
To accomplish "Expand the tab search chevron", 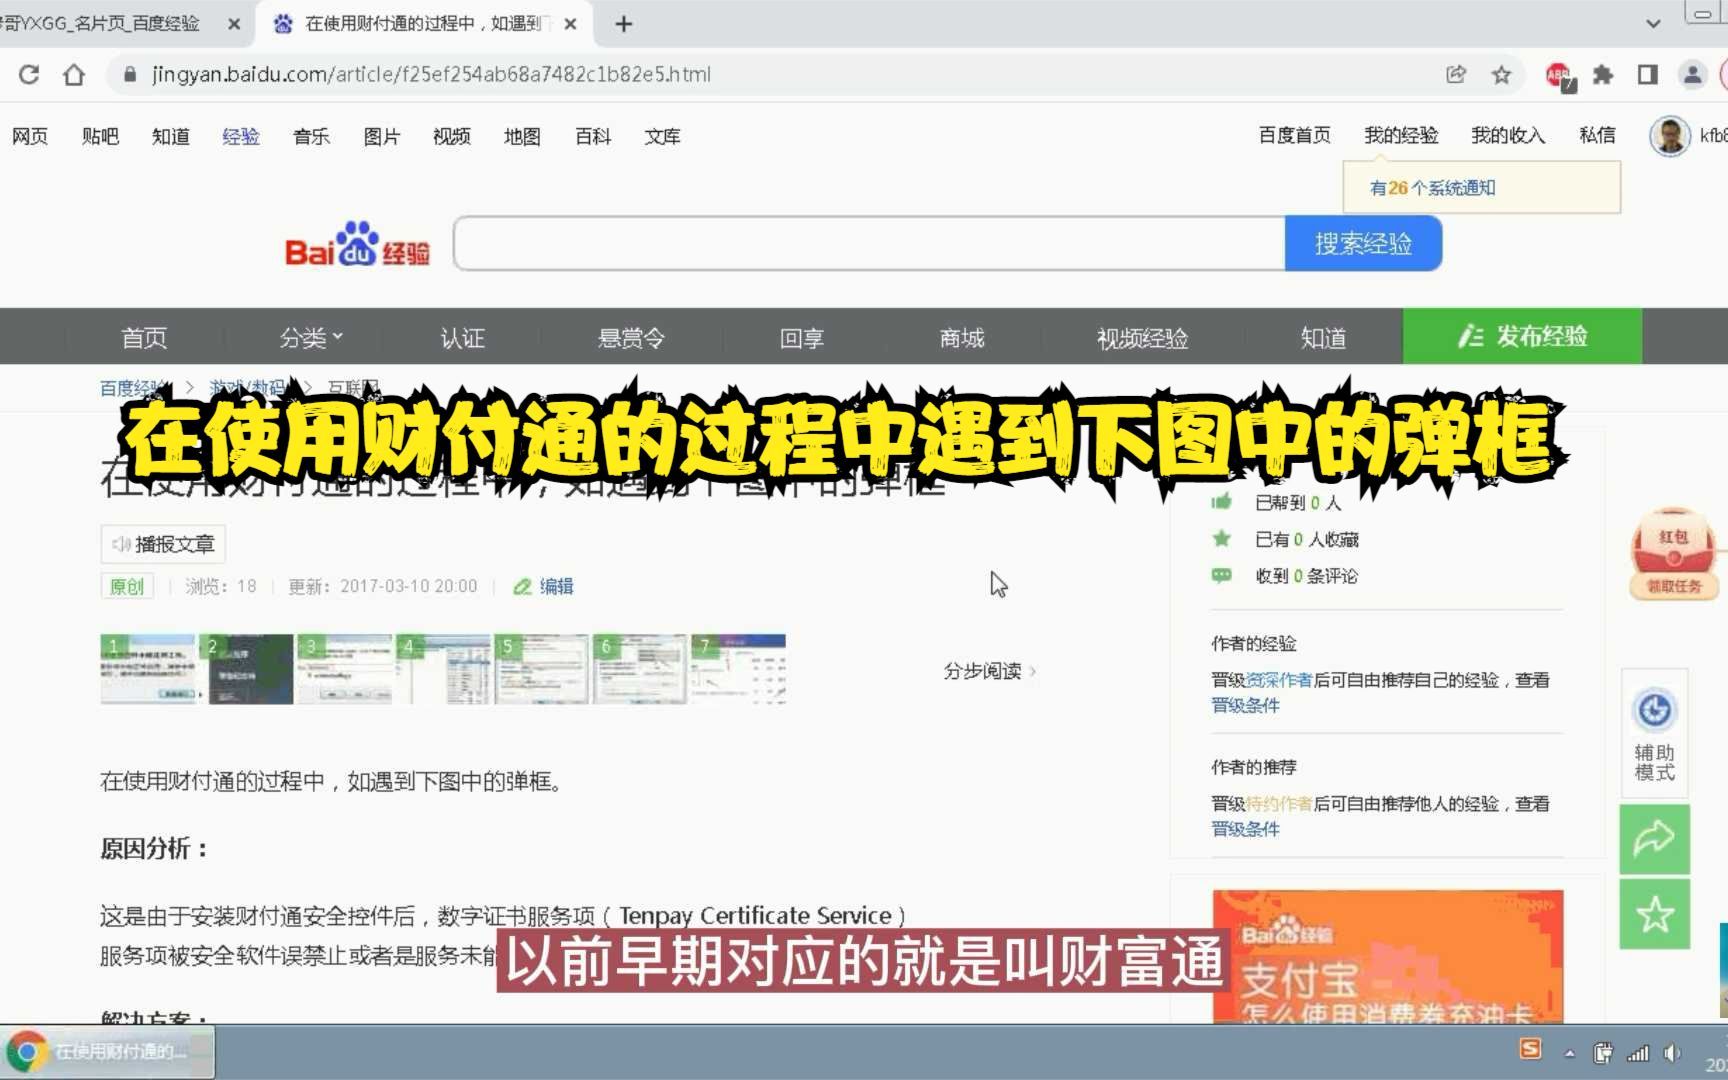I will tap(1653, 23).
